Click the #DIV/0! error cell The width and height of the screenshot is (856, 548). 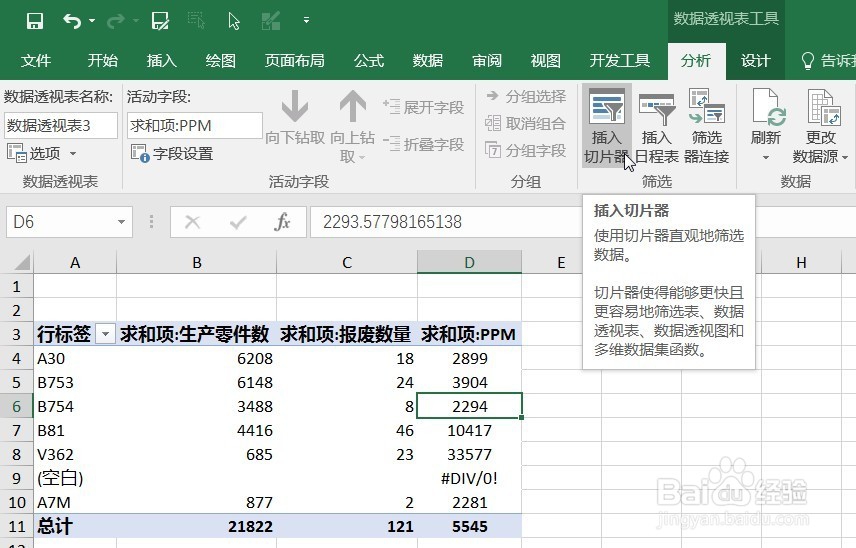469,478
